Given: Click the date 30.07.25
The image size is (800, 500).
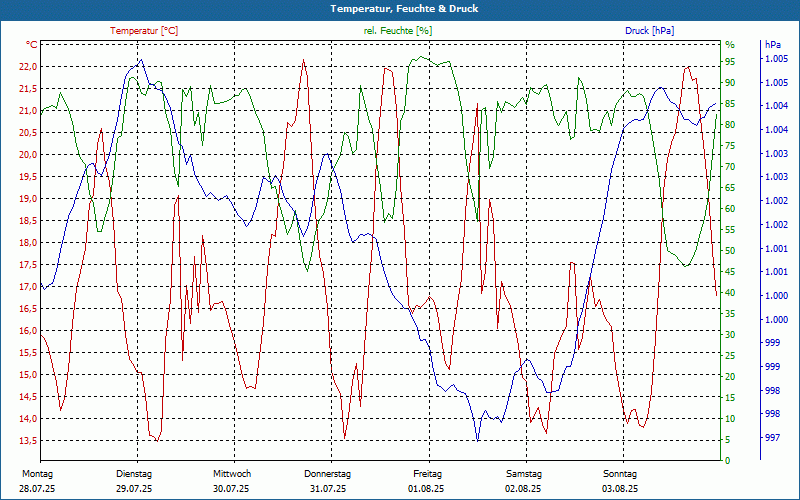Looking at the screenshot, I should 231,489.
